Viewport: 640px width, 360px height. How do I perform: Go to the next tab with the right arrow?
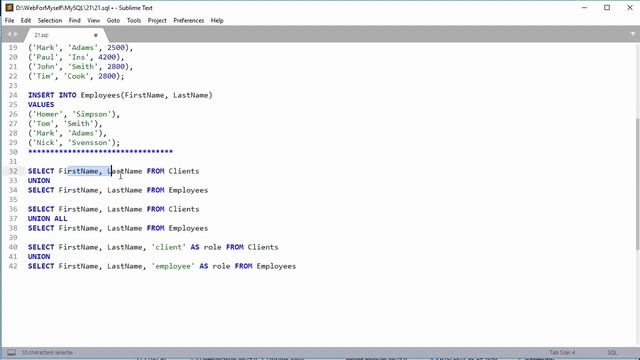(x=16, y=34)
